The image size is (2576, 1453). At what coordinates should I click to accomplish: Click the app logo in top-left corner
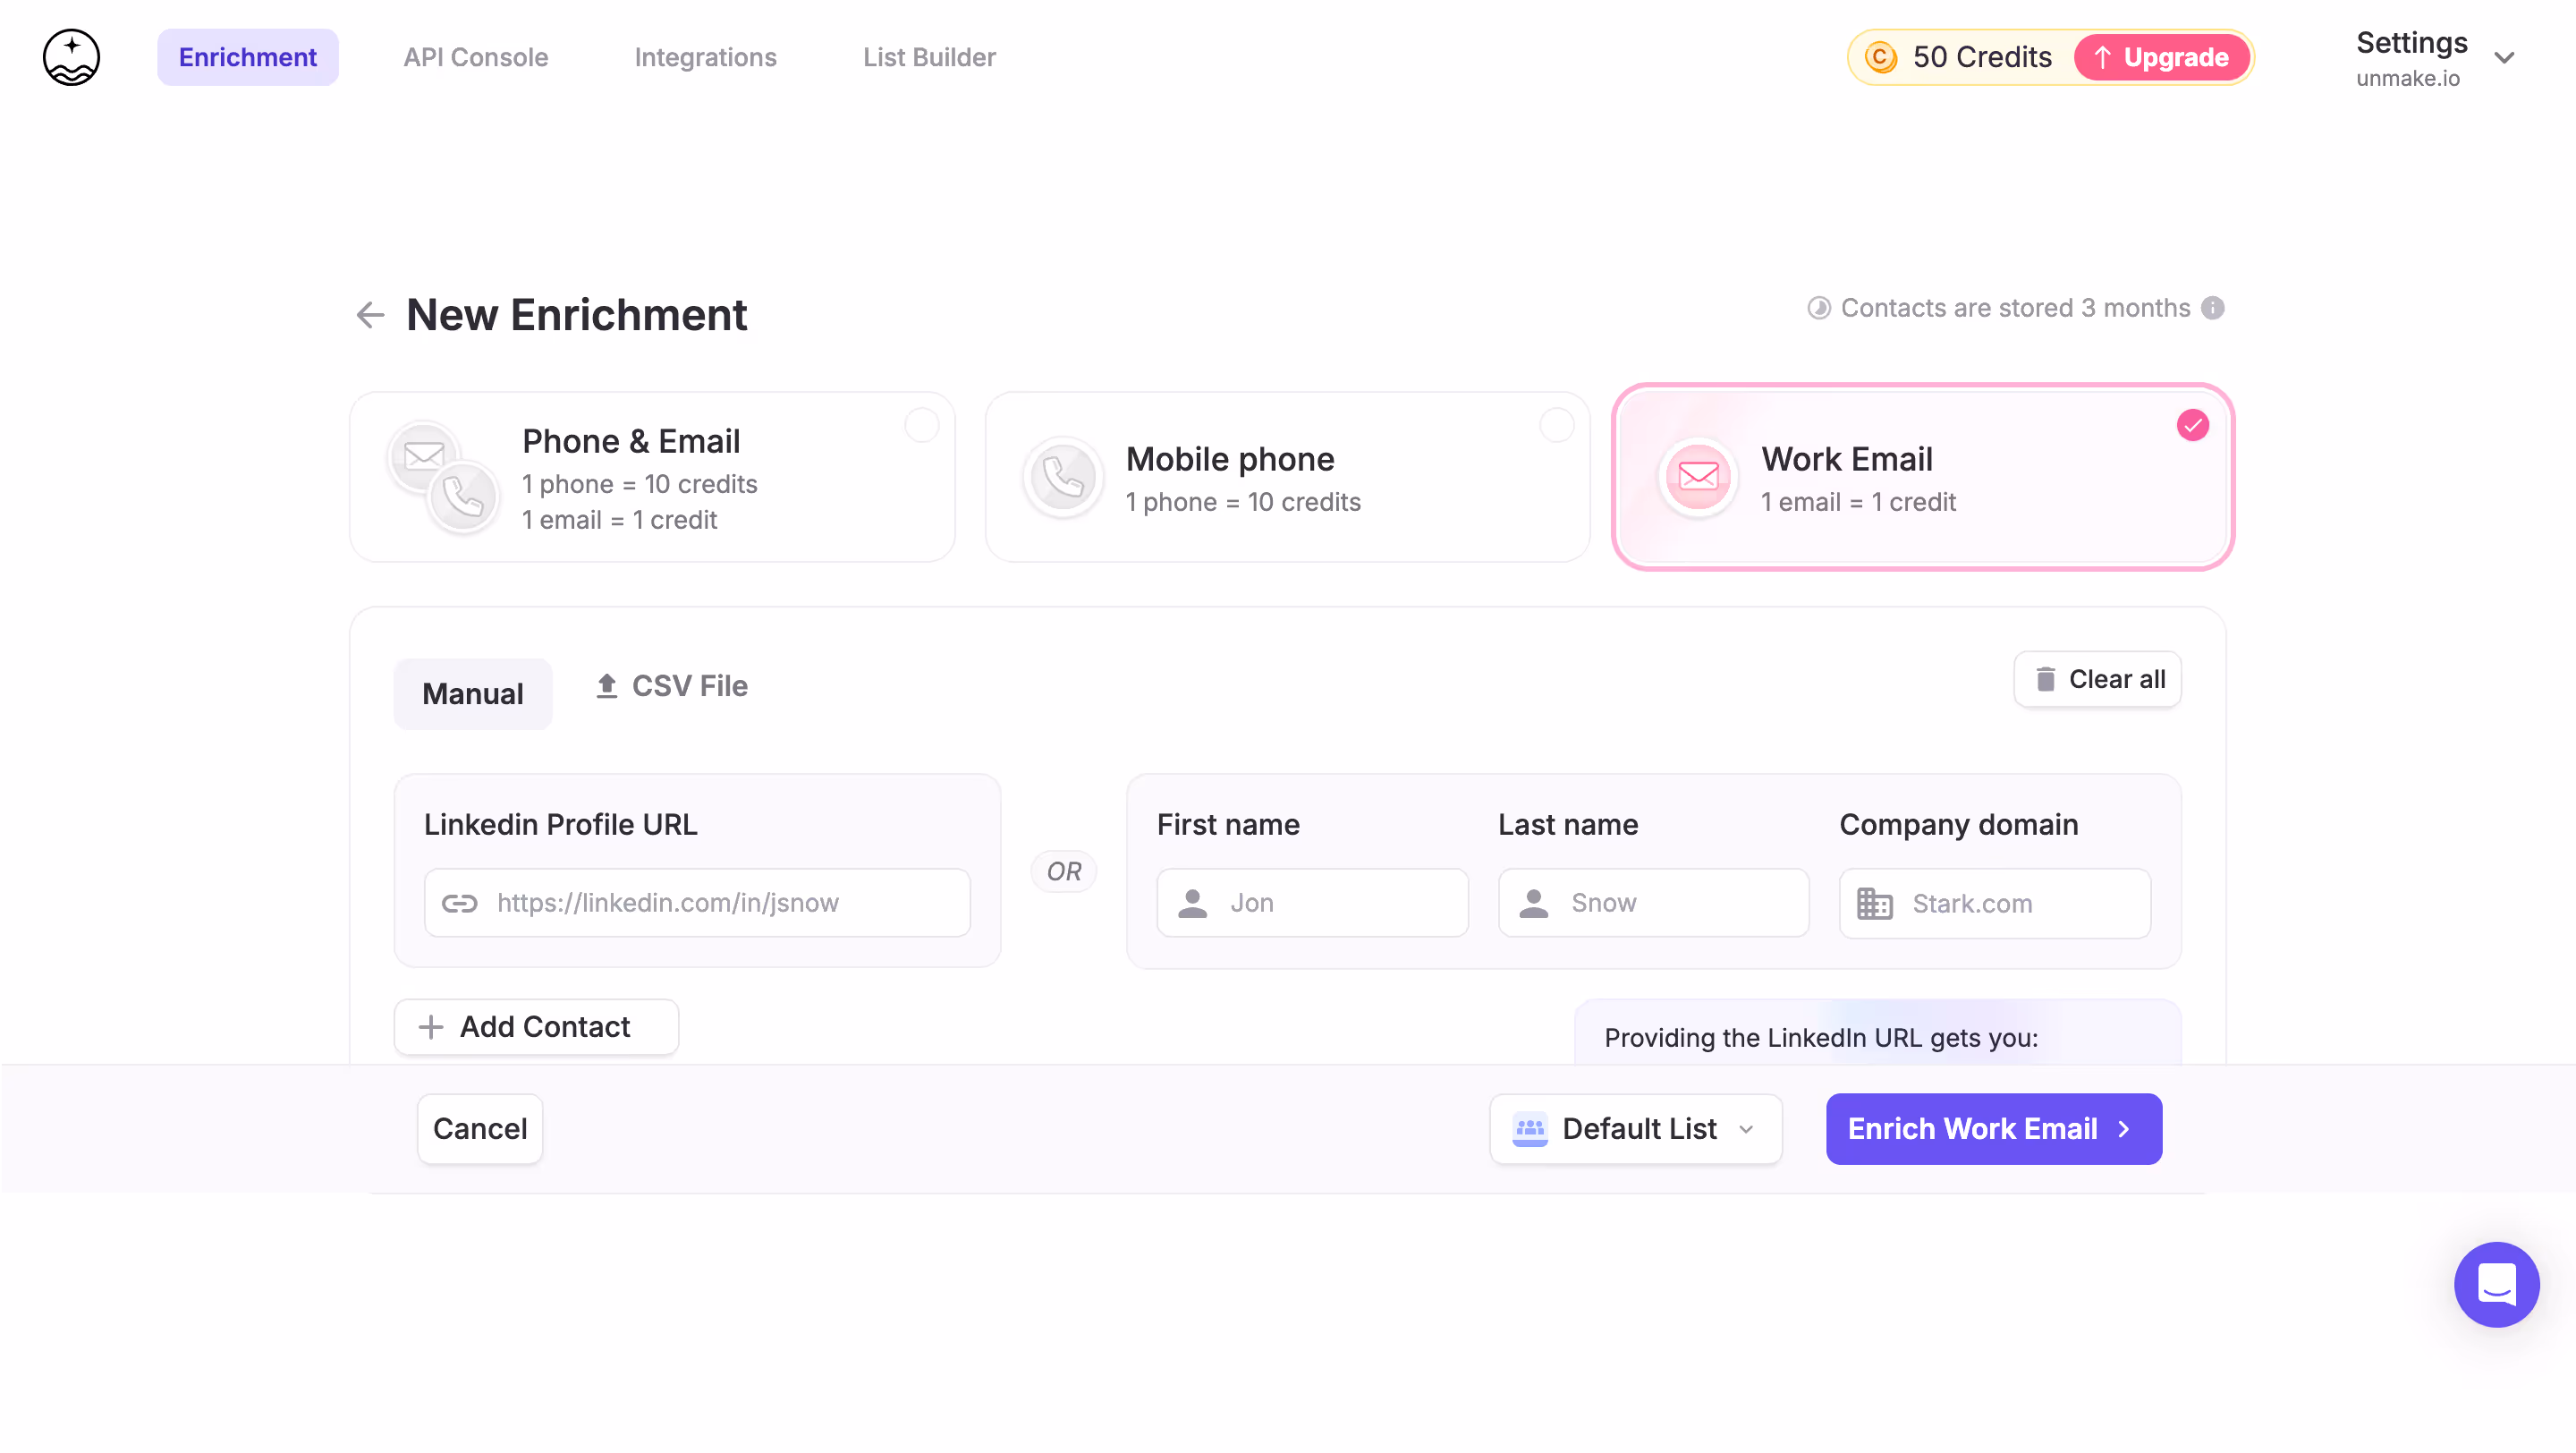tap(70, 57)
